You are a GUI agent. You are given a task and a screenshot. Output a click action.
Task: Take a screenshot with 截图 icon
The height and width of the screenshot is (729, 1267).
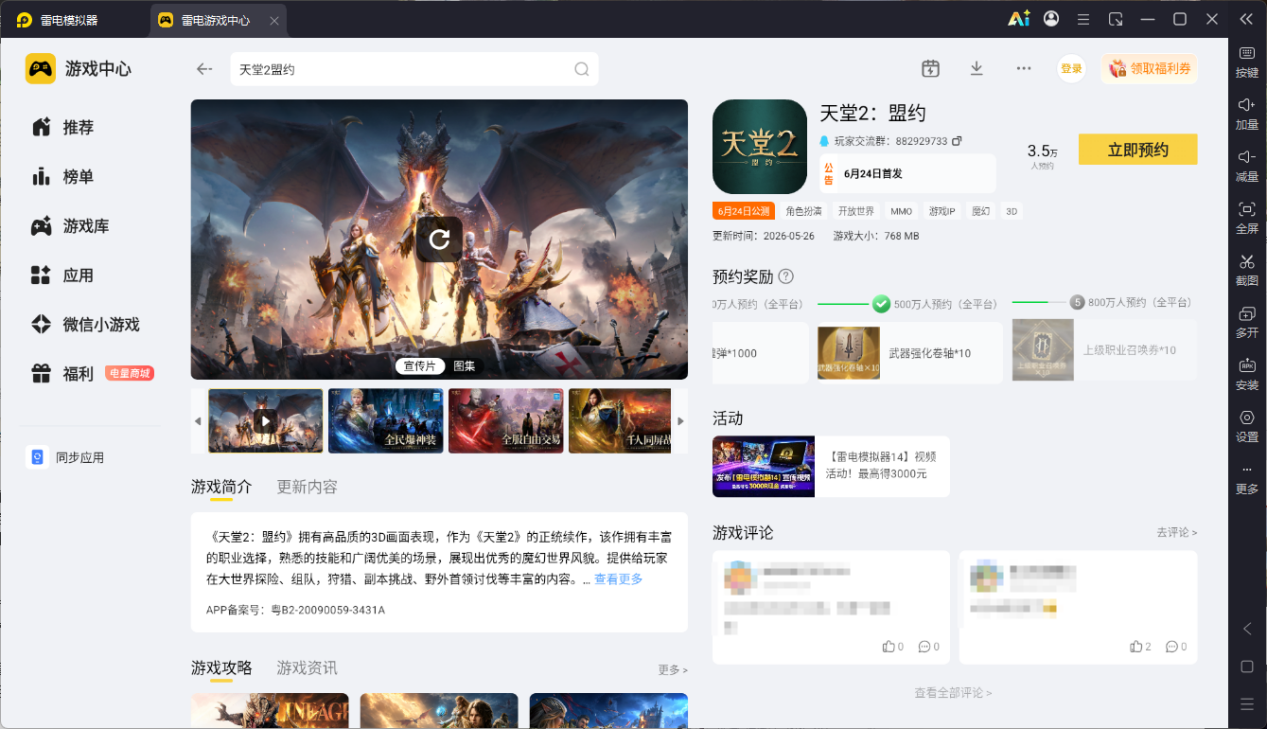pyautogui.click(x=1247, y=269)
